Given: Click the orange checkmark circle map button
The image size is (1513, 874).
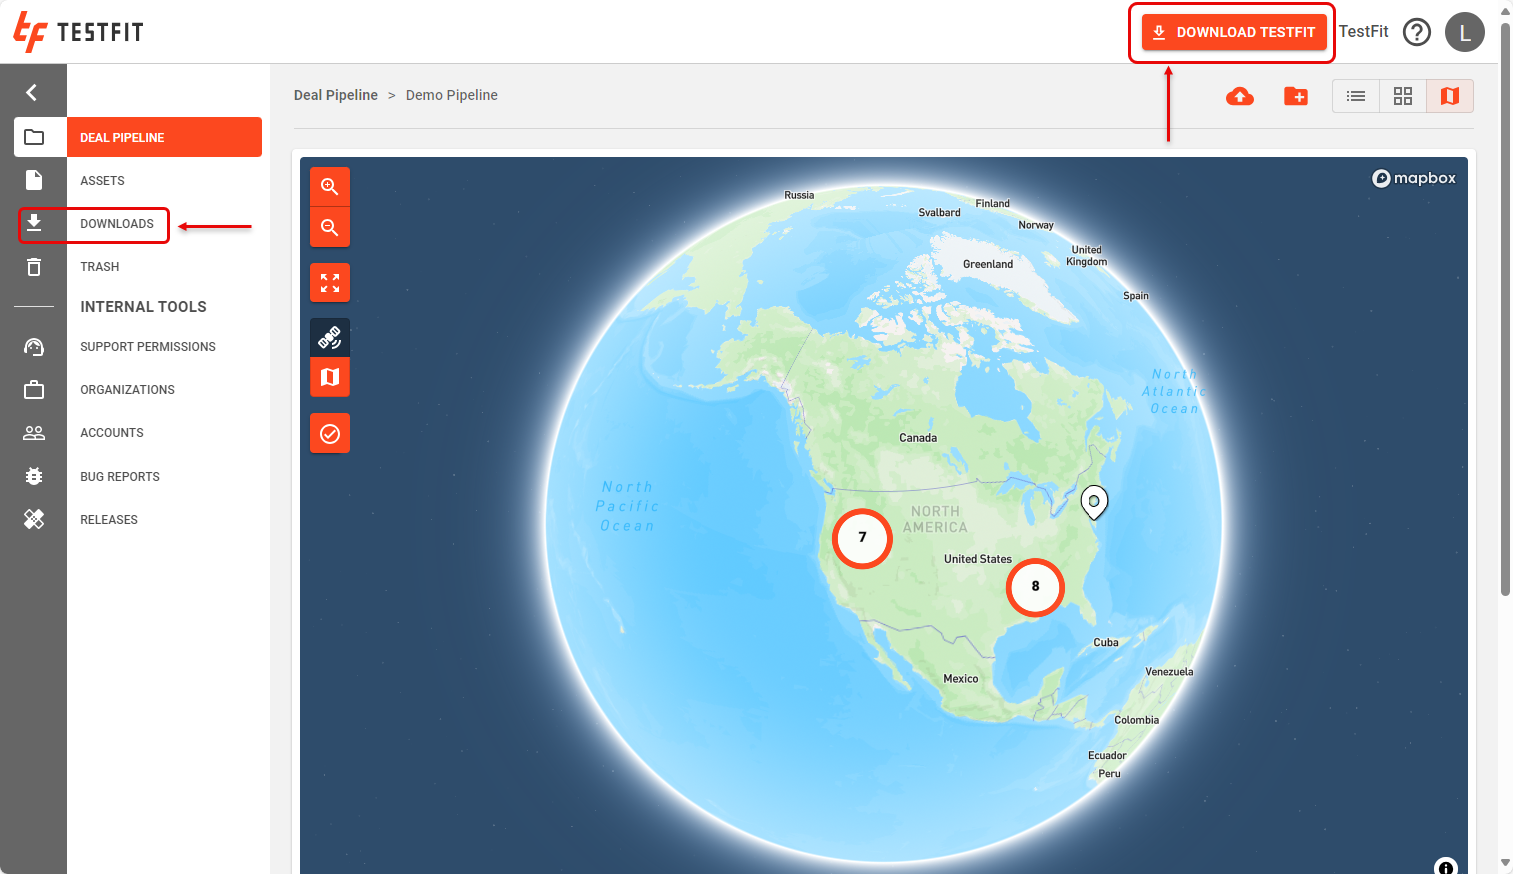Looking at the screenshot, I should (329, 433).
